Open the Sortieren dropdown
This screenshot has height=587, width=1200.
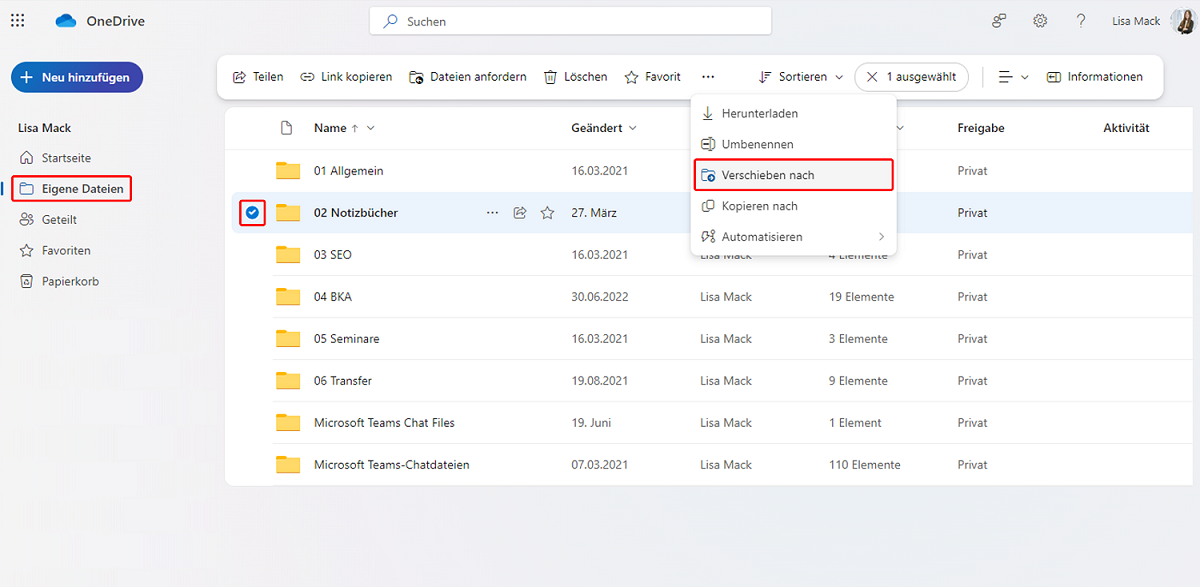tap(801, 77)
